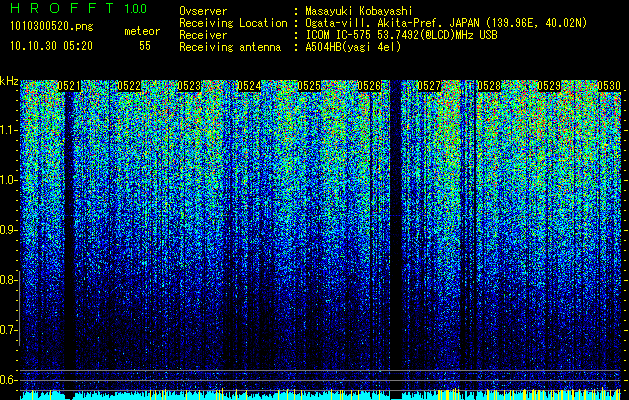Click the 0522 time marker

pyautogui.click(x=129, y=86)
